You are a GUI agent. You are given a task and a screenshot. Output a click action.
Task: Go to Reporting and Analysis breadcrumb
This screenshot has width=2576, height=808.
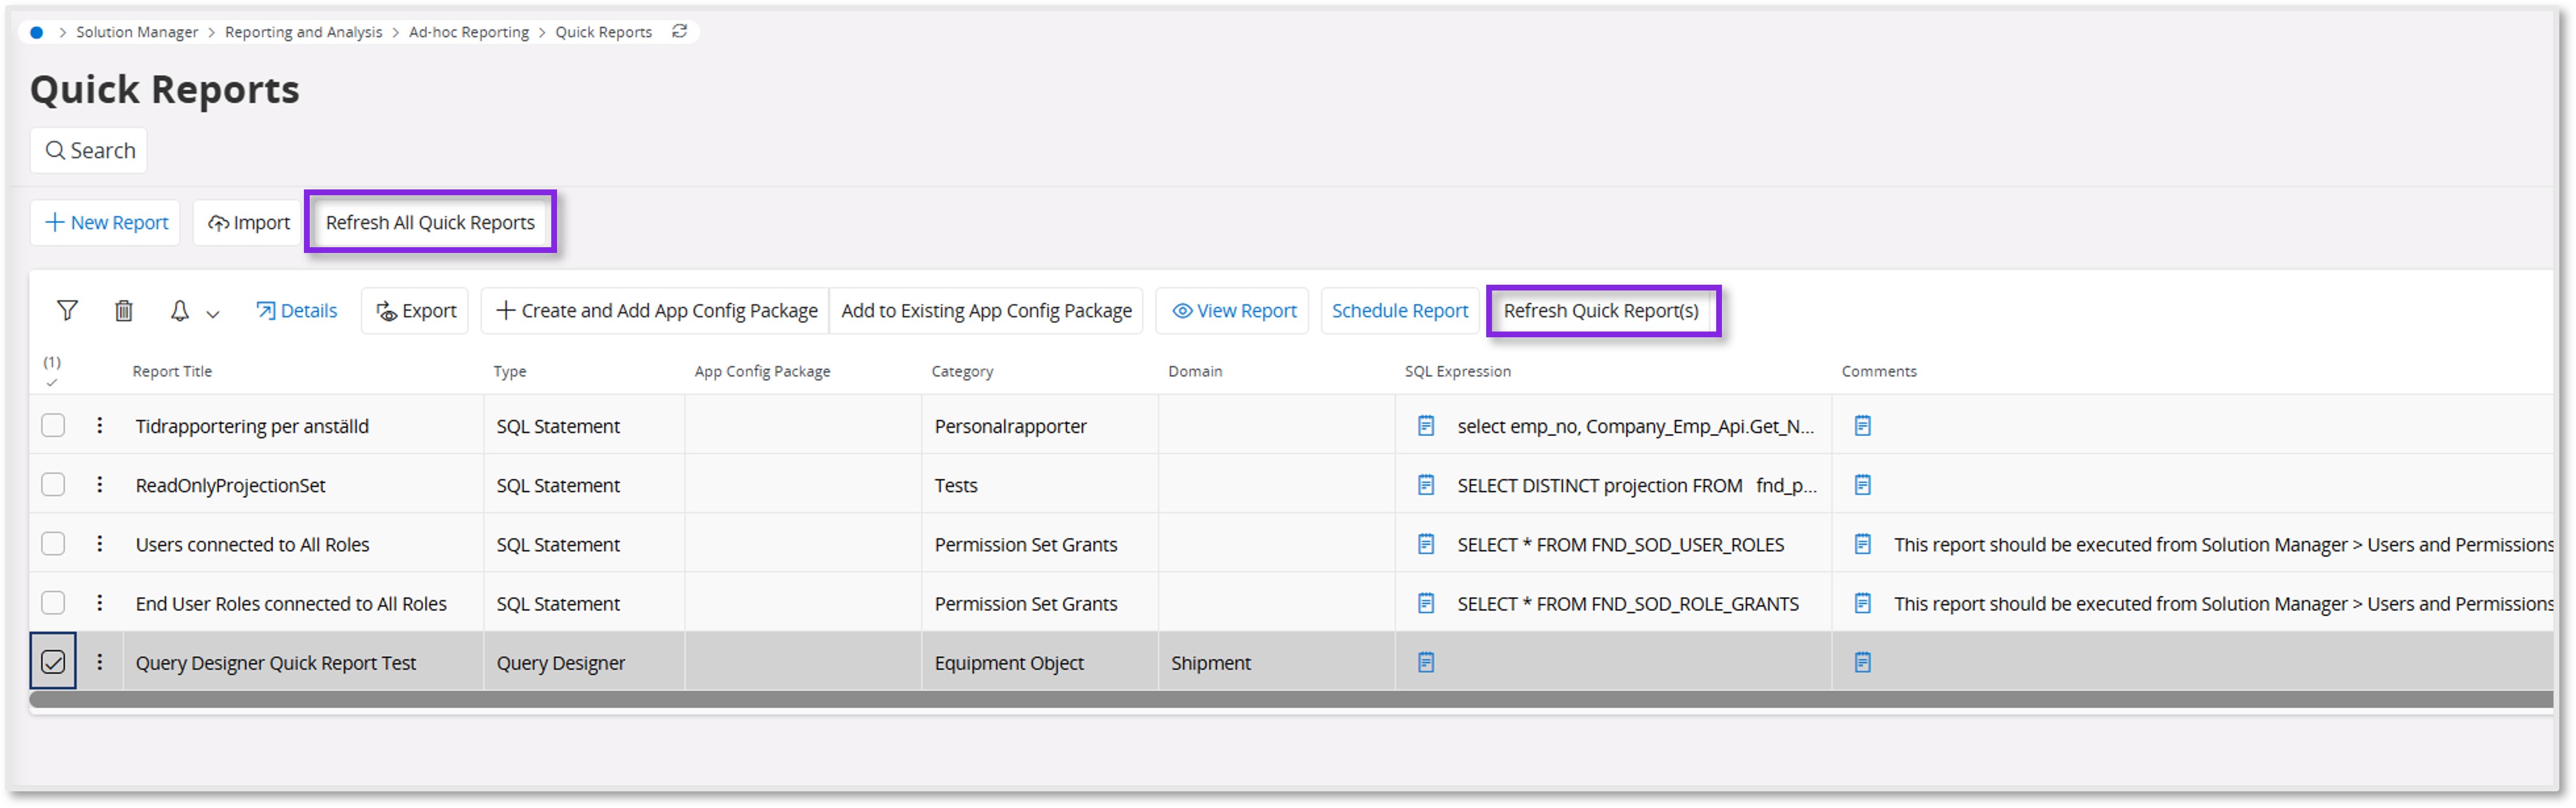tap(303, 32)
